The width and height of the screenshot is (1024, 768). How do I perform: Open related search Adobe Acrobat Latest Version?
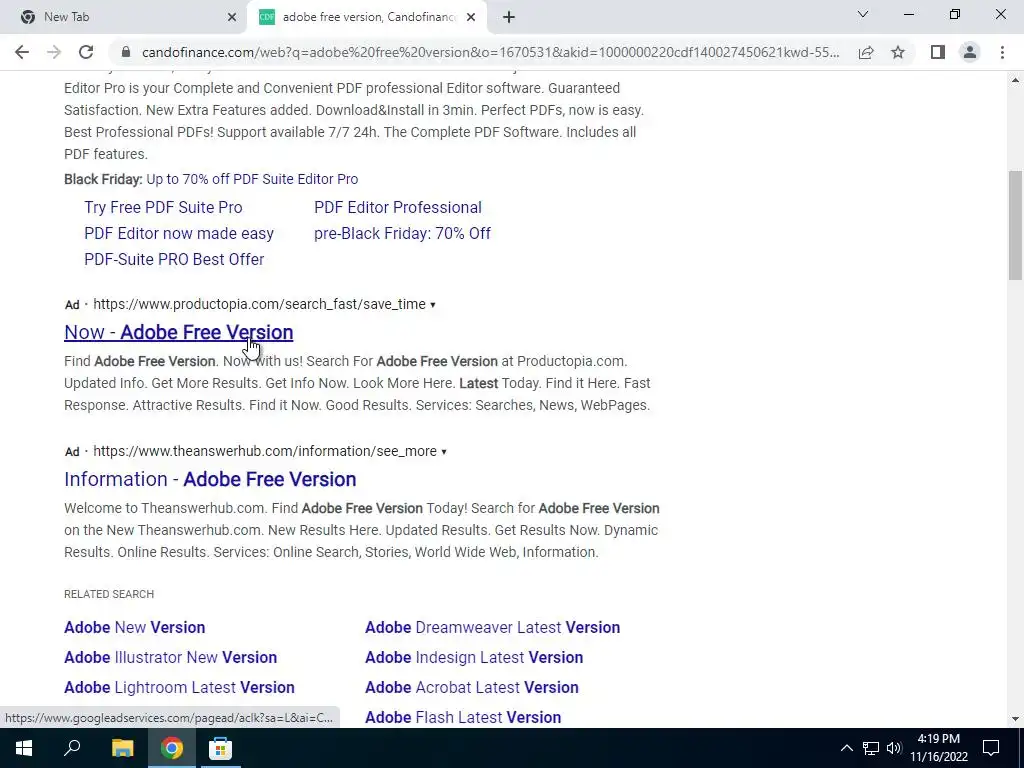click(472, 687)
